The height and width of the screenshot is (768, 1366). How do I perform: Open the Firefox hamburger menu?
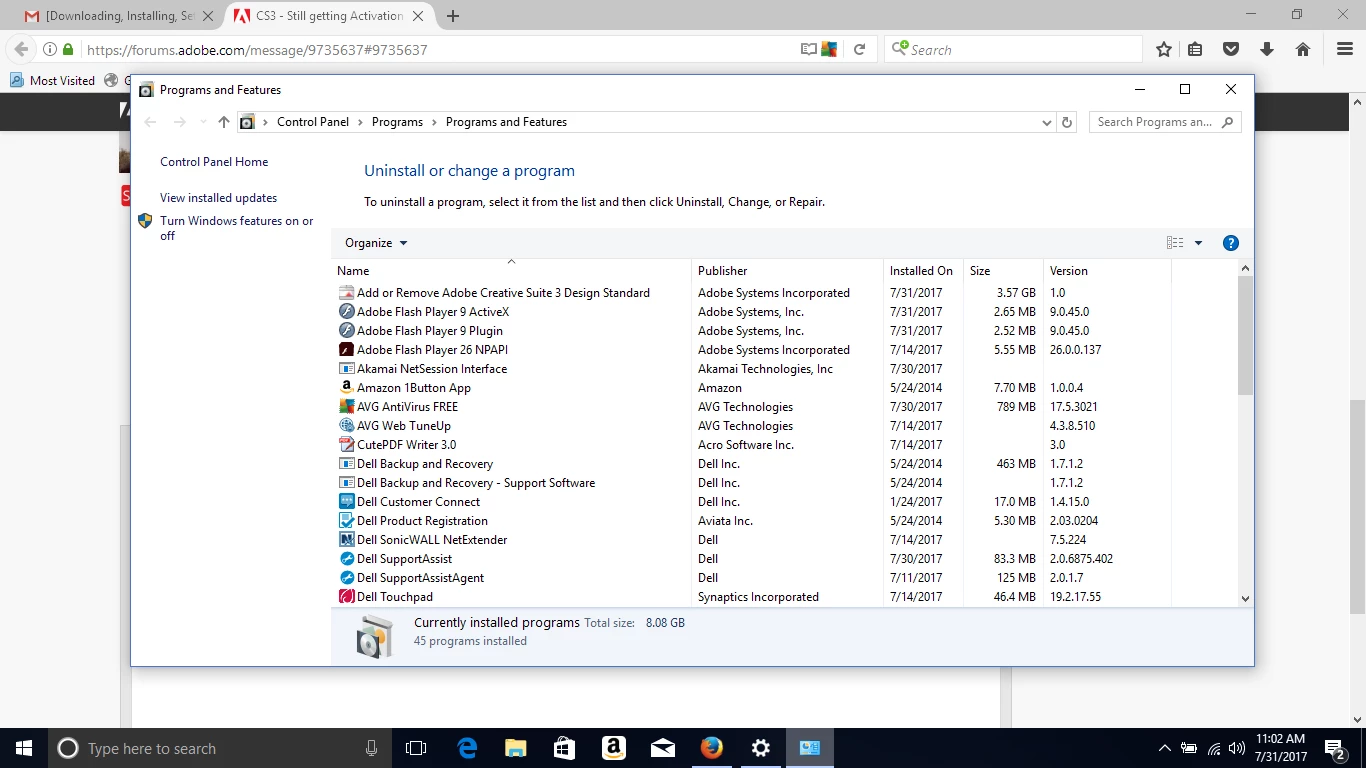pos(1345,49)
